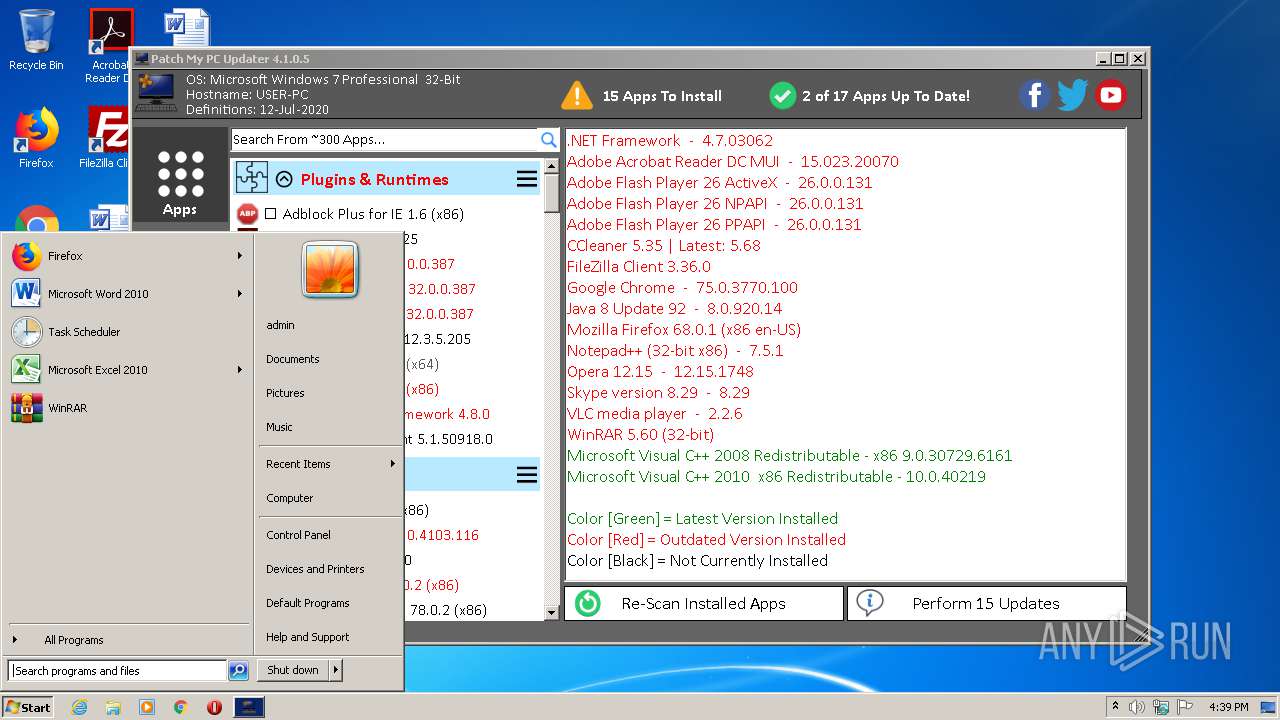Show hidden tray icons arrow
Image resolution: width=1280 pixels, height=720 pixels.
click(1116, 707)
